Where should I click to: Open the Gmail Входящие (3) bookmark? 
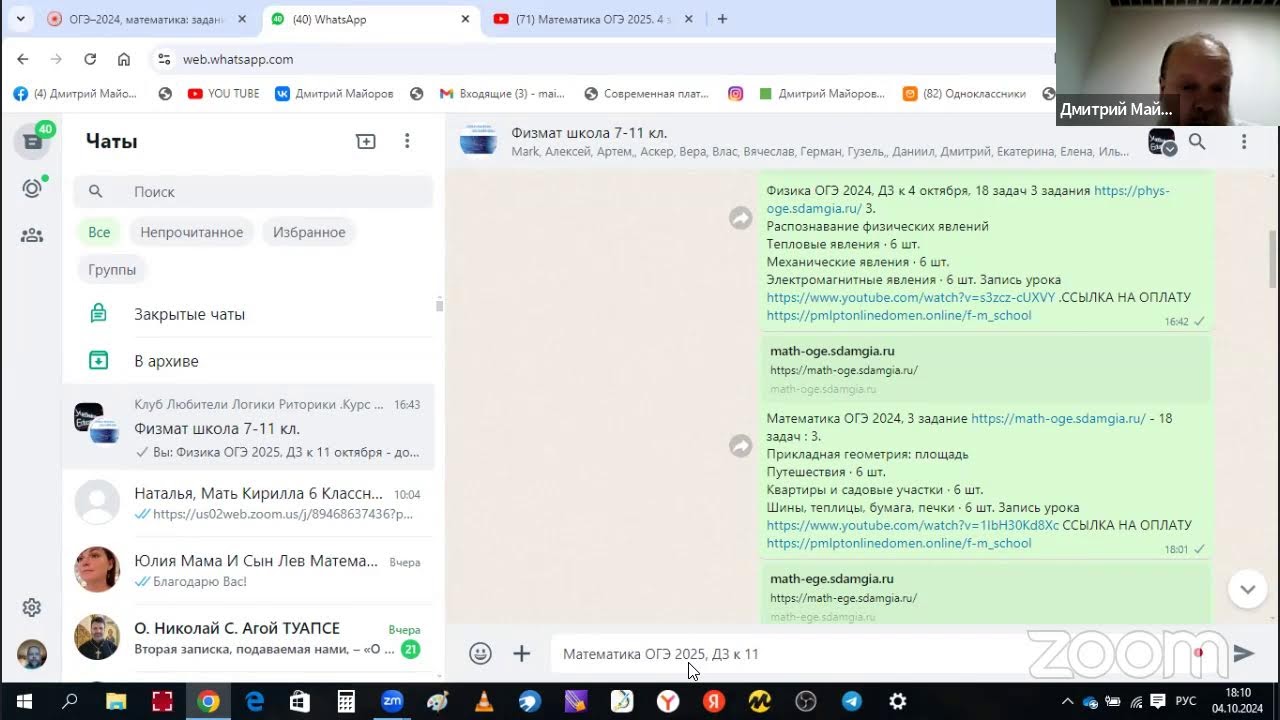coord(502,93)
